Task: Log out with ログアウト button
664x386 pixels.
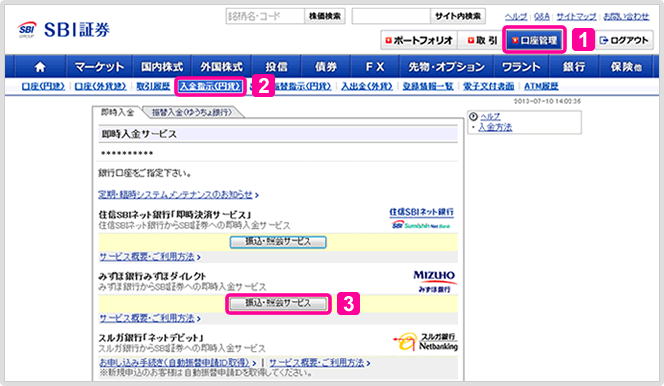Action: tap(624, 41)
